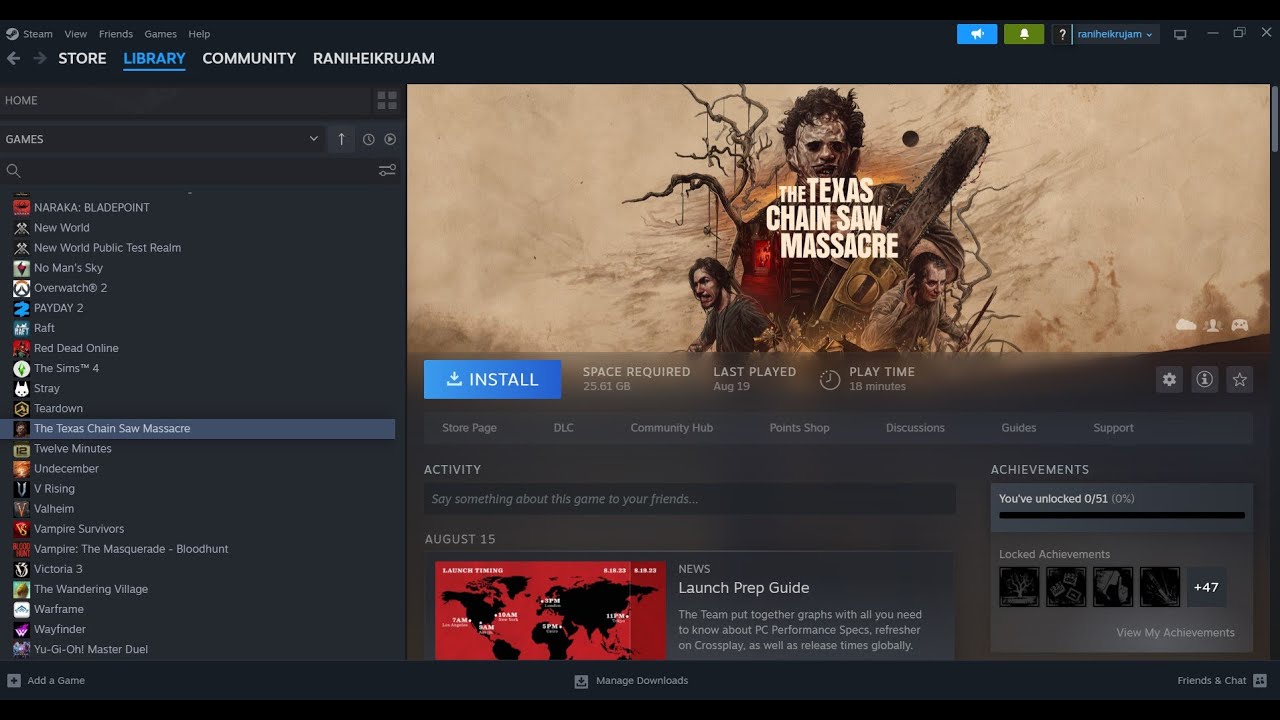Open the DLC link
This screenshot has height=720, width=1280.
[564, 428]
